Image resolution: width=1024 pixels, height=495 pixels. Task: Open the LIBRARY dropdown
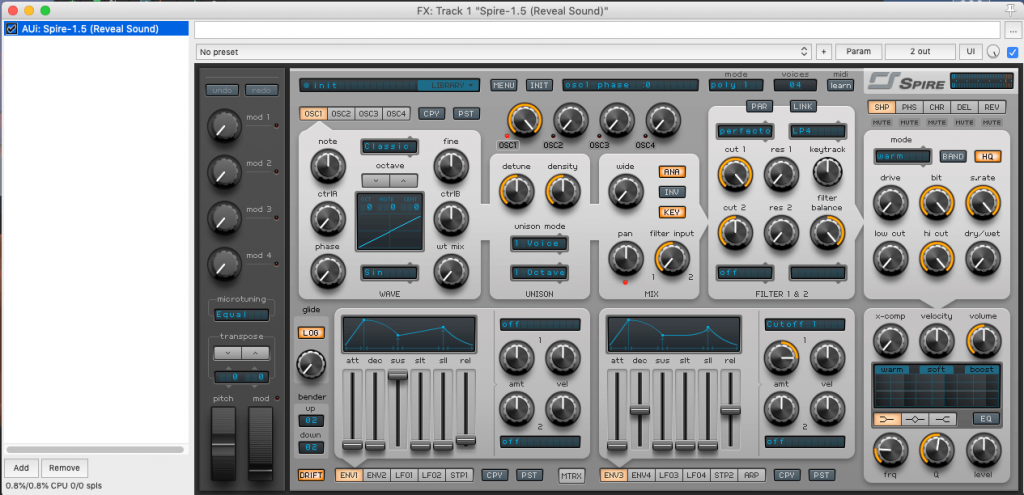pos(447,85)
